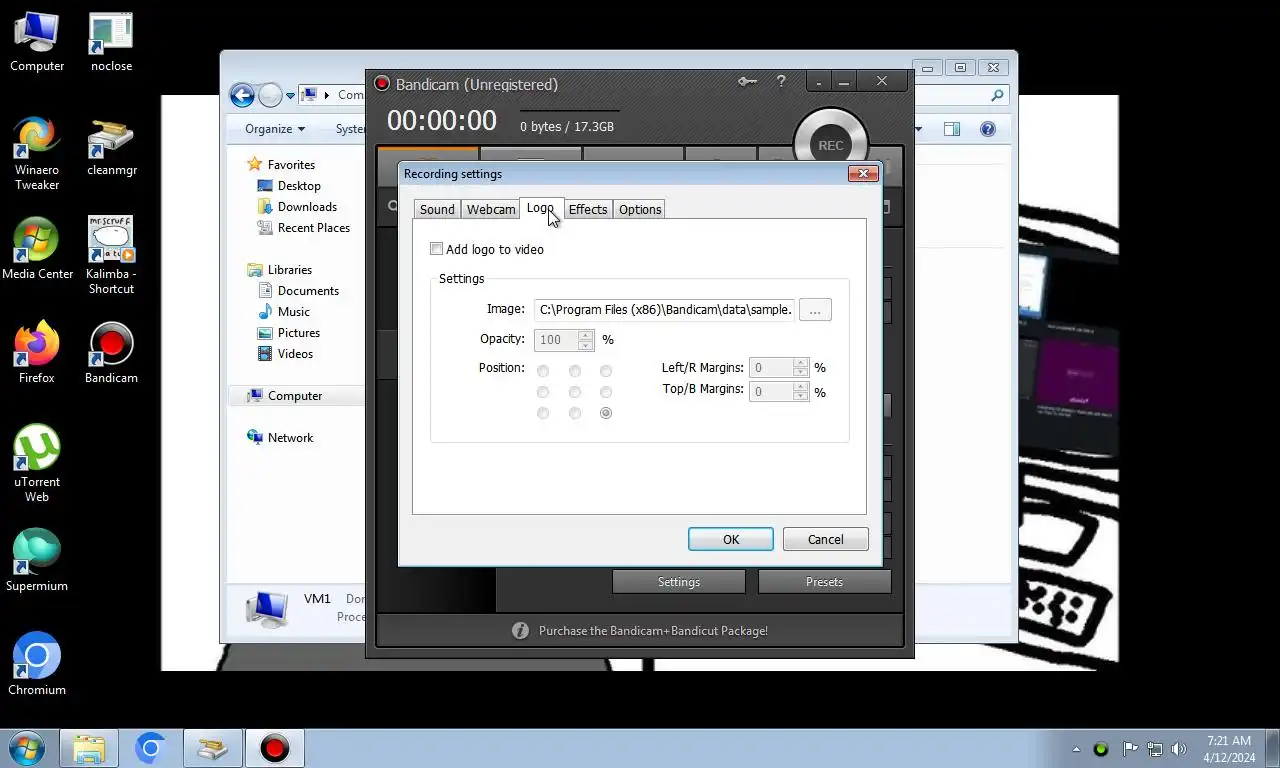Open Explorer recent pages dropdown arrow
The height and width of the screenshot is (768, 1280).
pyautogui.click(x=291, y=96)
